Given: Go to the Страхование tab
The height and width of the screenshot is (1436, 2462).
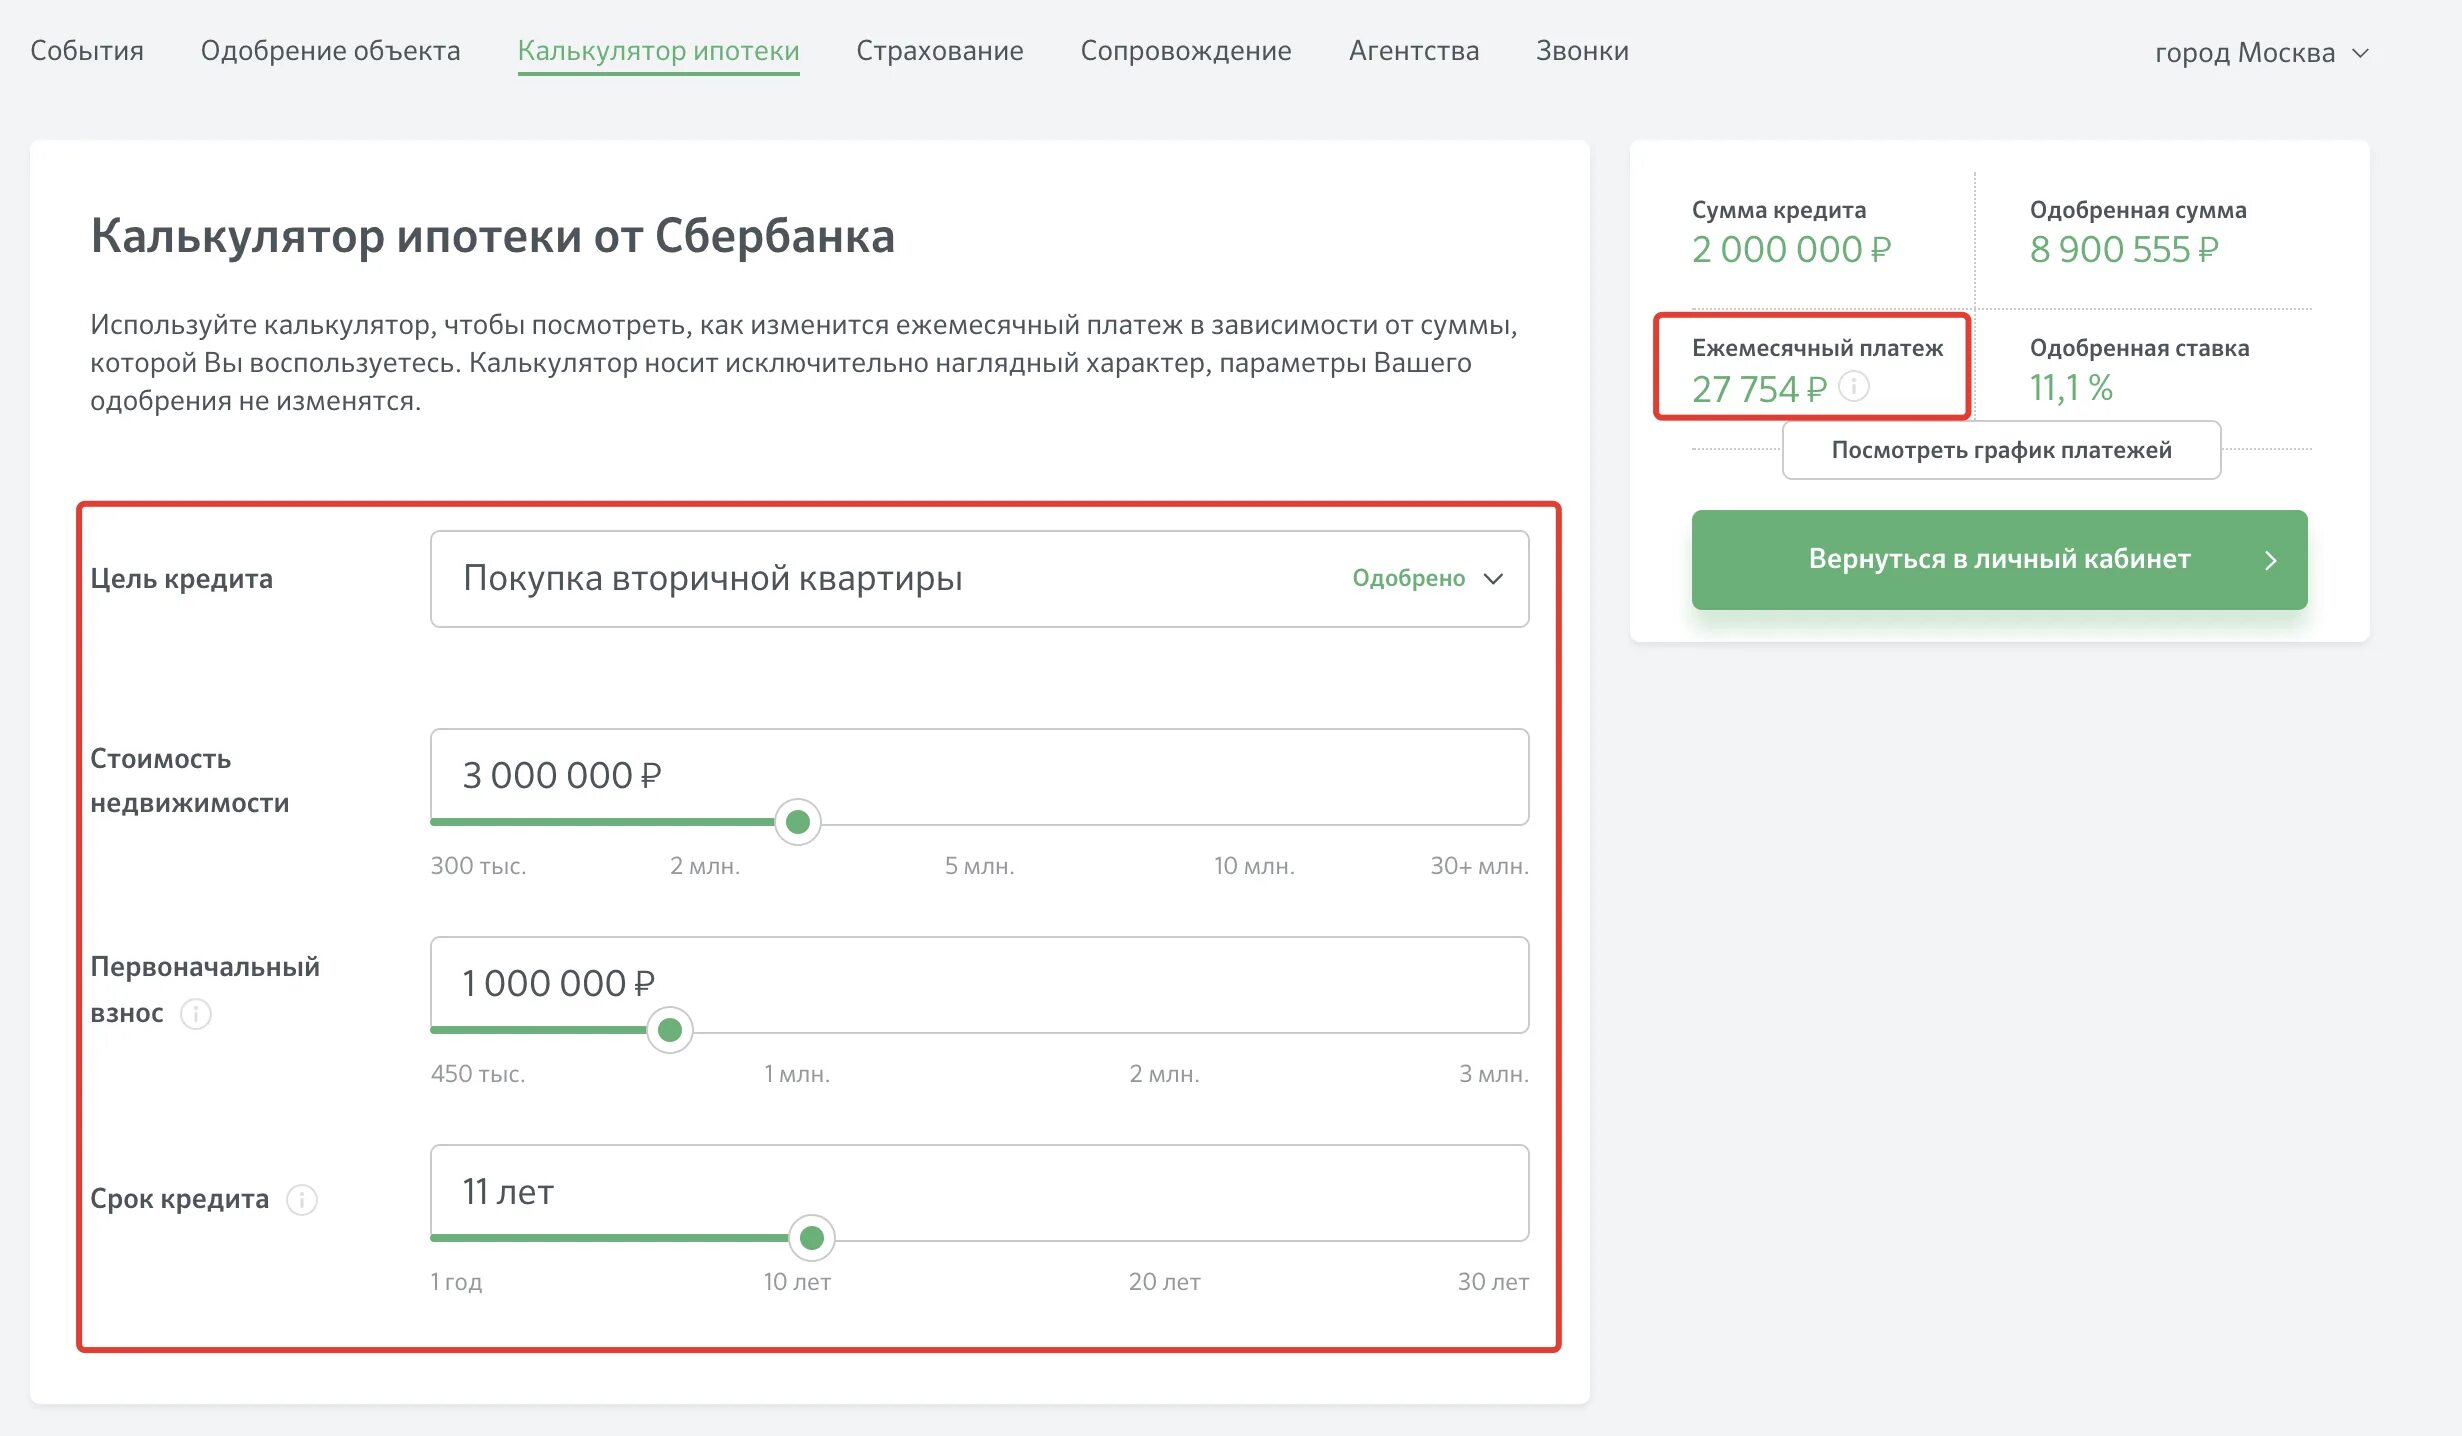Looking at the screenshot, I should (x=940, y=50).
